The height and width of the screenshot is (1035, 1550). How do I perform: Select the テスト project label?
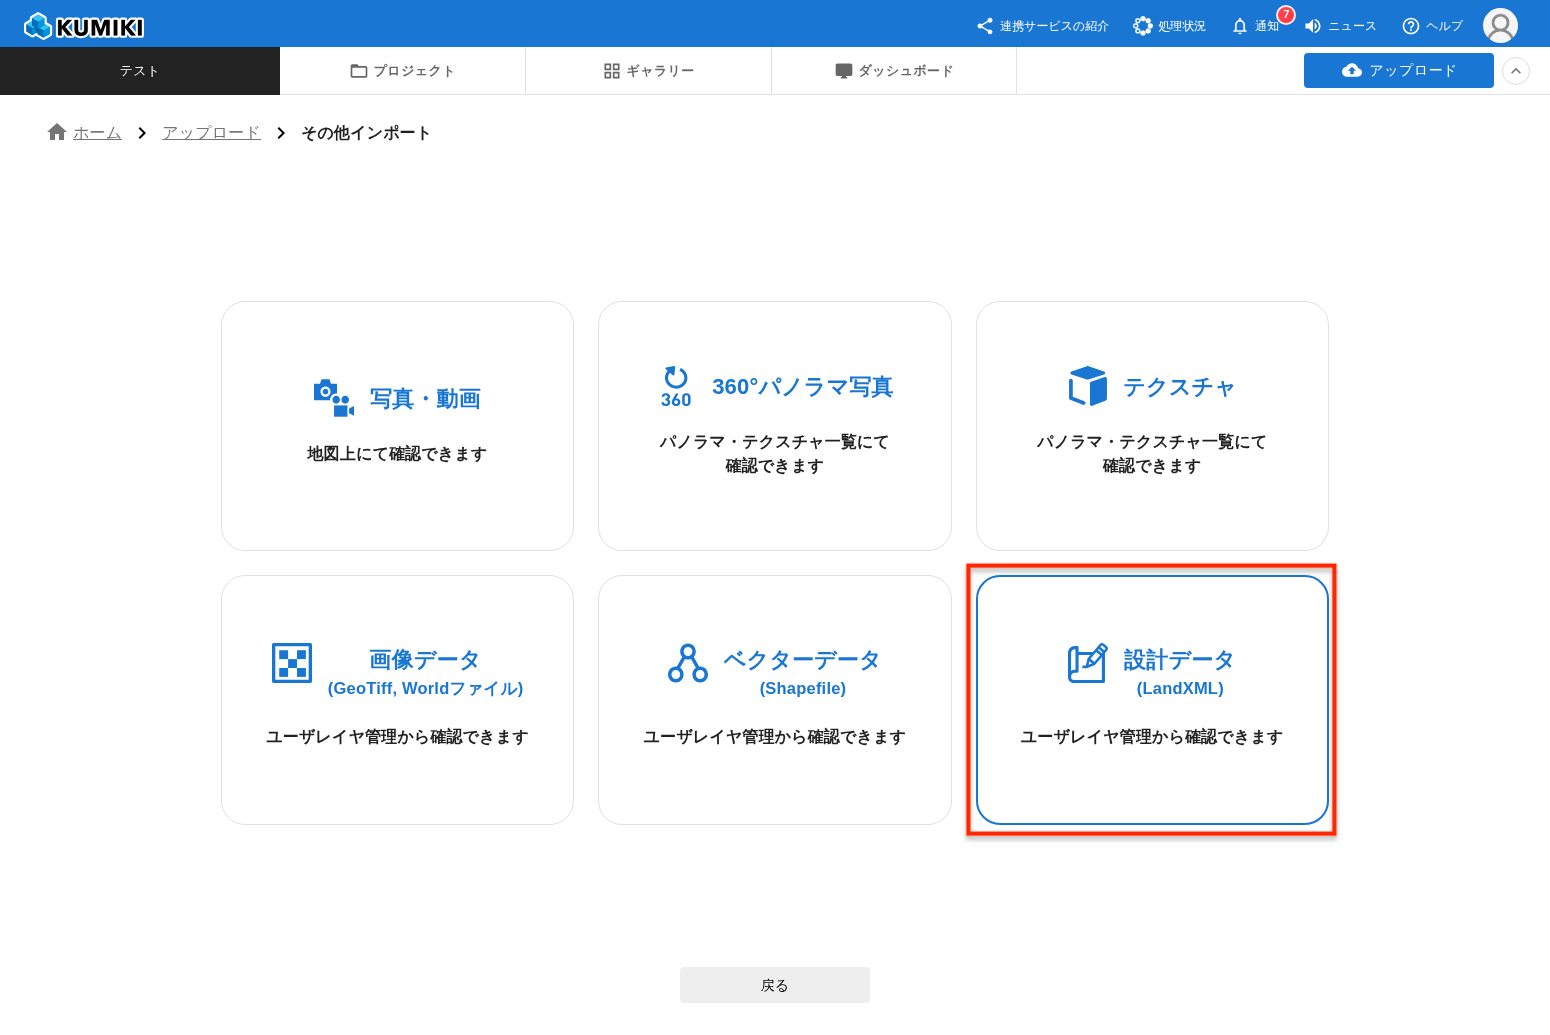(139, 71)
